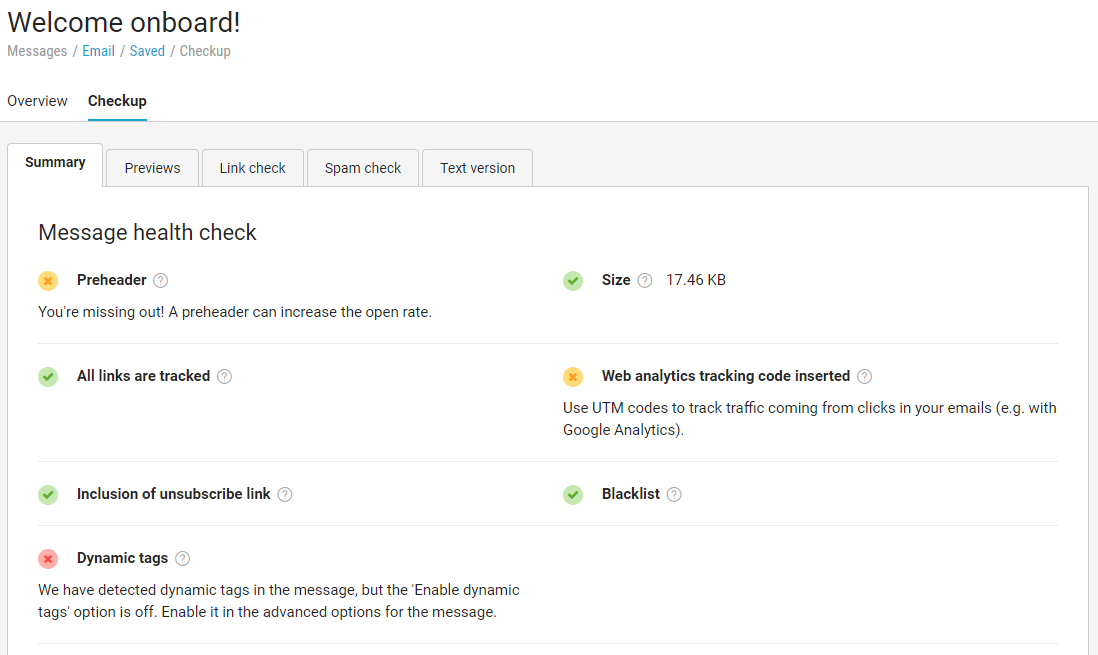Open the Spam check tab
This screenshot has height=655, width=1098.
click(363, 168)
